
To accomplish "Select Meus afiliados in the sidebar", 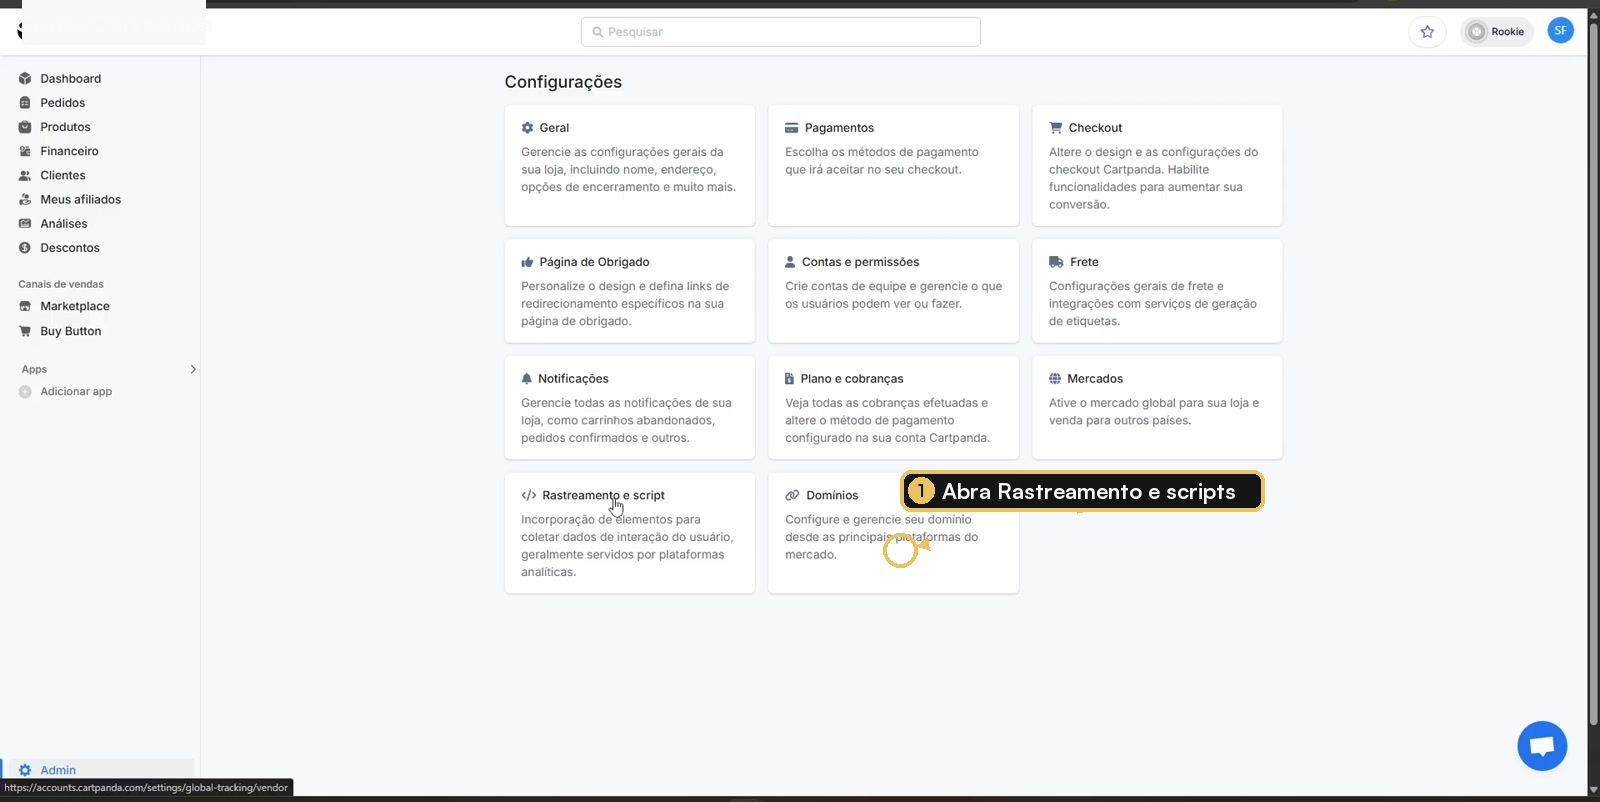I will (80, 199).
